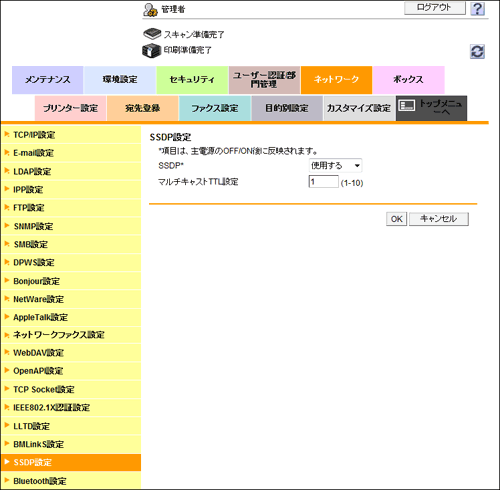
Task: Switch to the セキュリティ tab
Action: [192, 80]
